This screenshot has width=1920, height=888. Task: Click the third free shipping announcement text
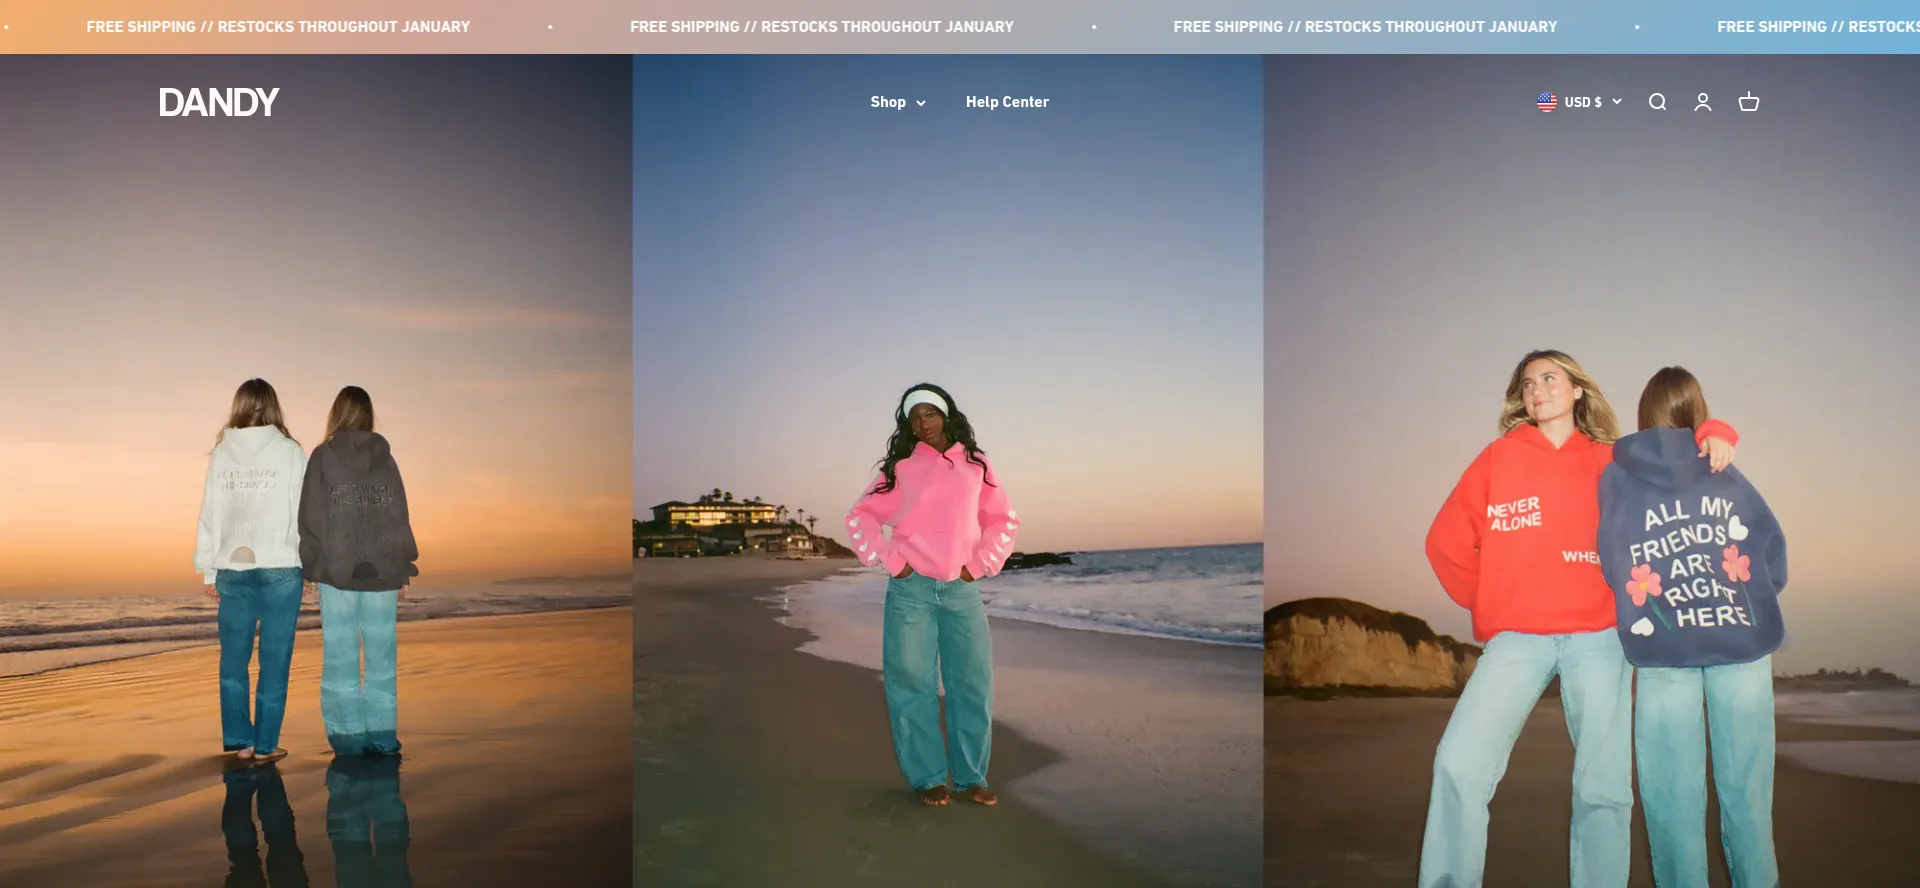tap(1365, 27)
